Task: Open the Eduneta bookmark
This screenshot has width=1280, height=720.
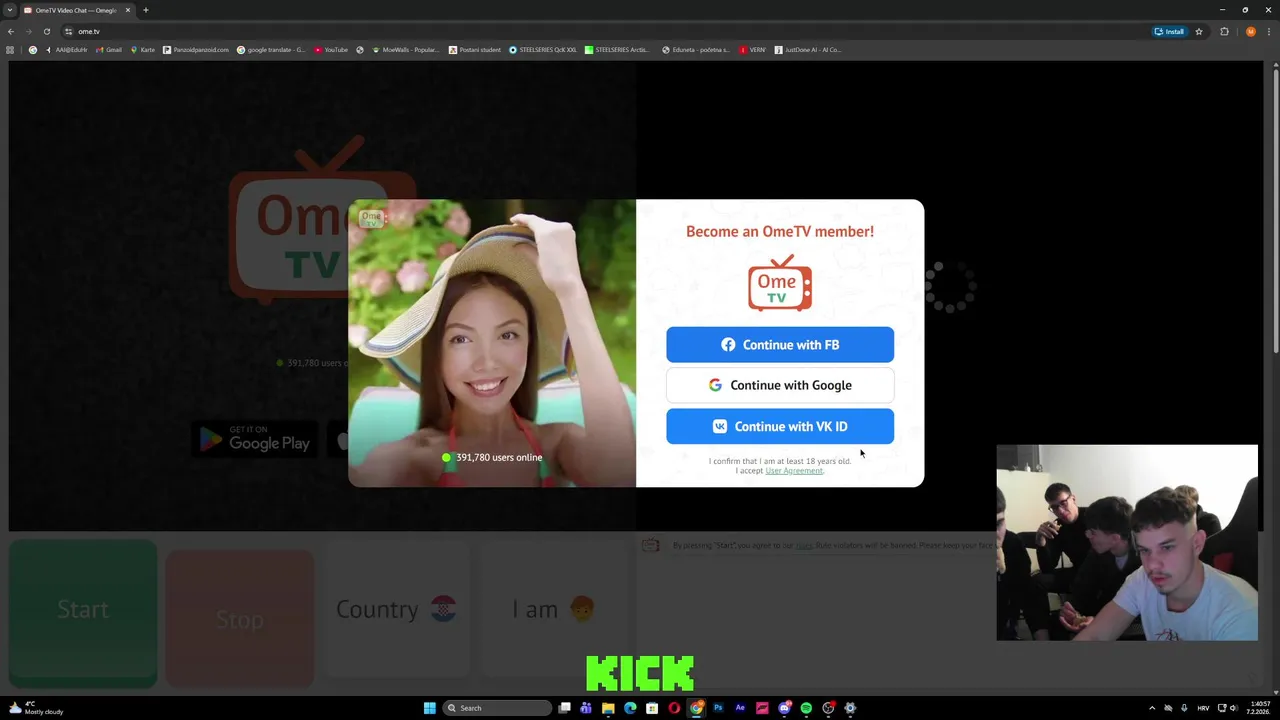Action: click(x=696, y=50)
